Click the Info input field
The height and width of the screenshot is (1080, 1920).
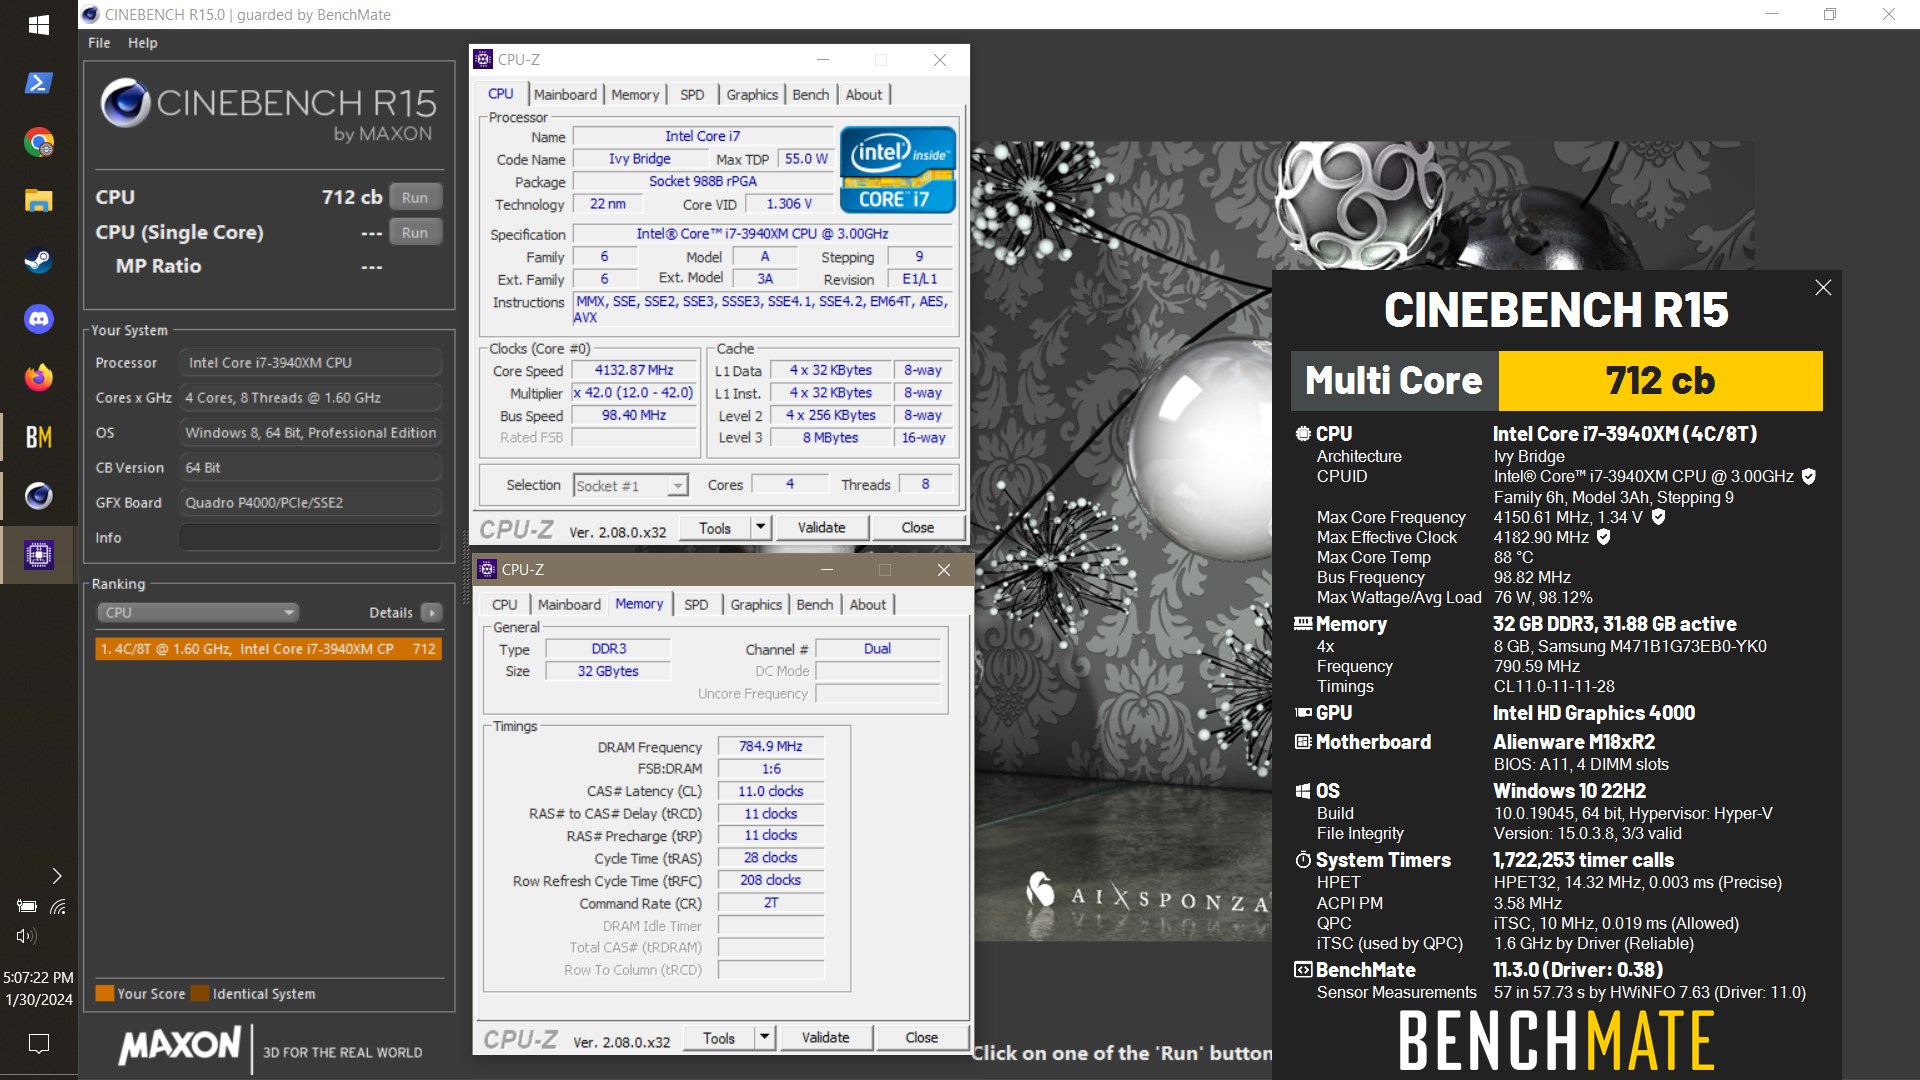310,538
